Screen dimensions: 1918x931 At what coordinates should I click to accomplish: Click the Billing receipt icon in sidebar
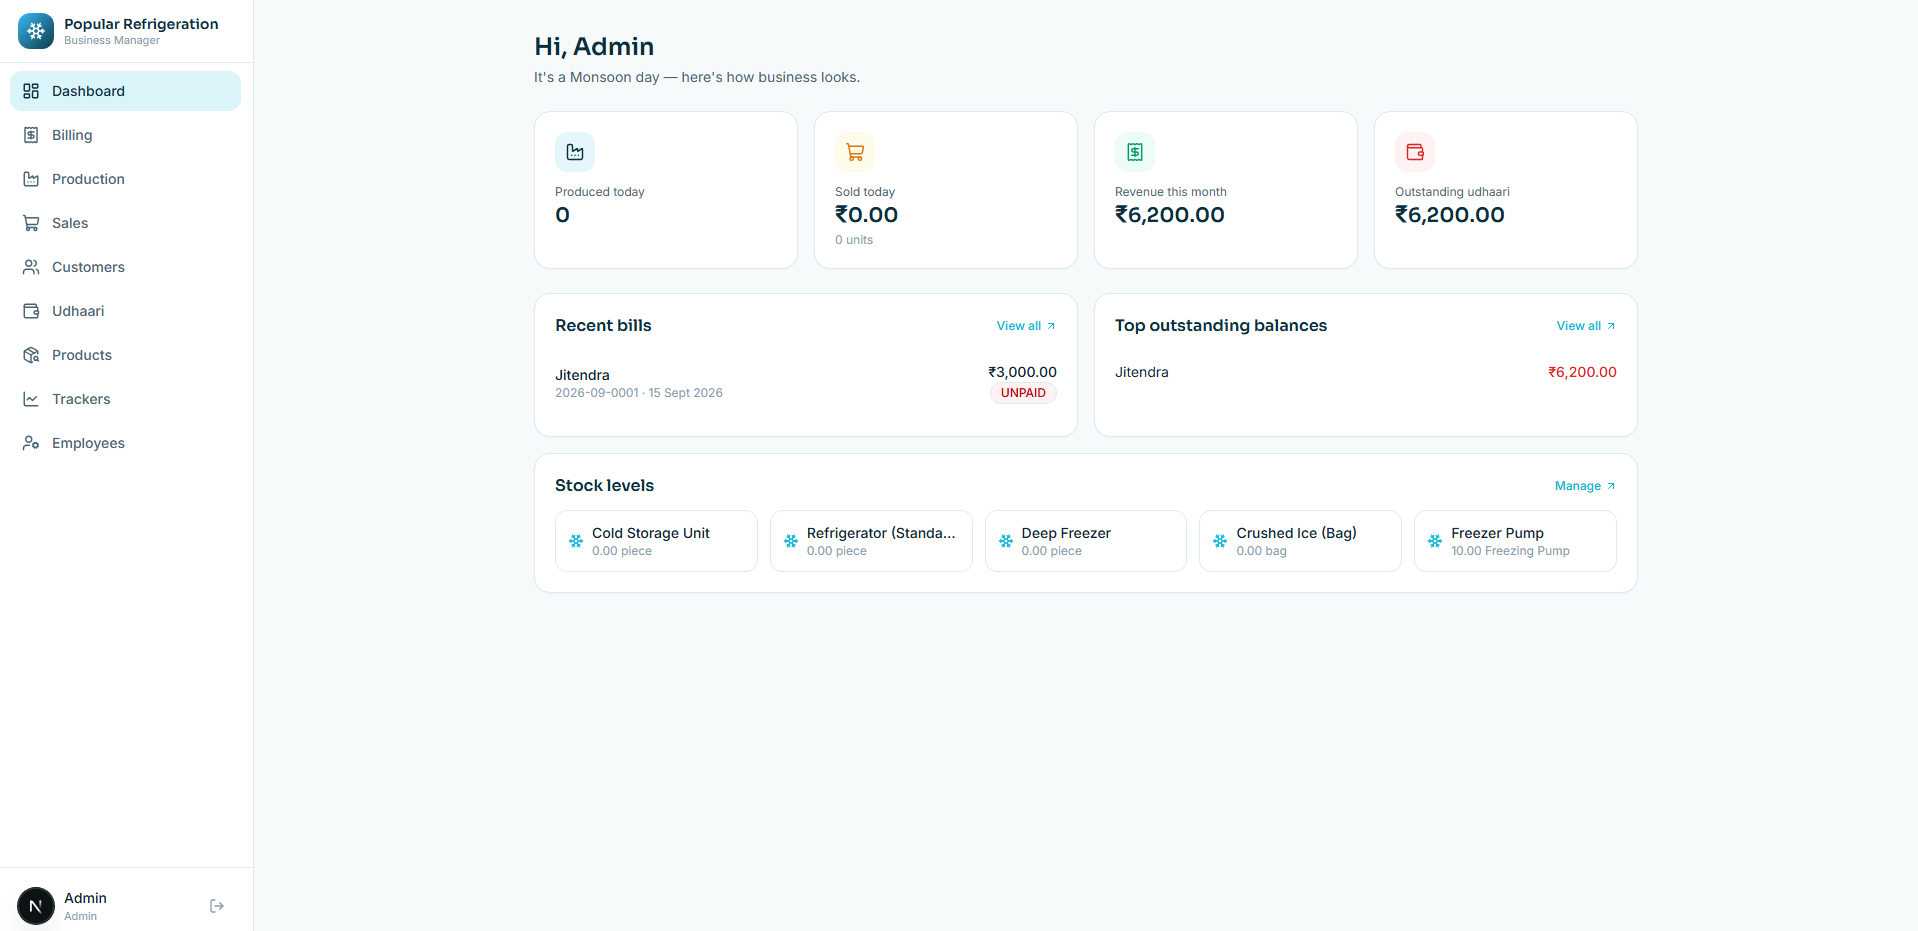coord(31,135)
